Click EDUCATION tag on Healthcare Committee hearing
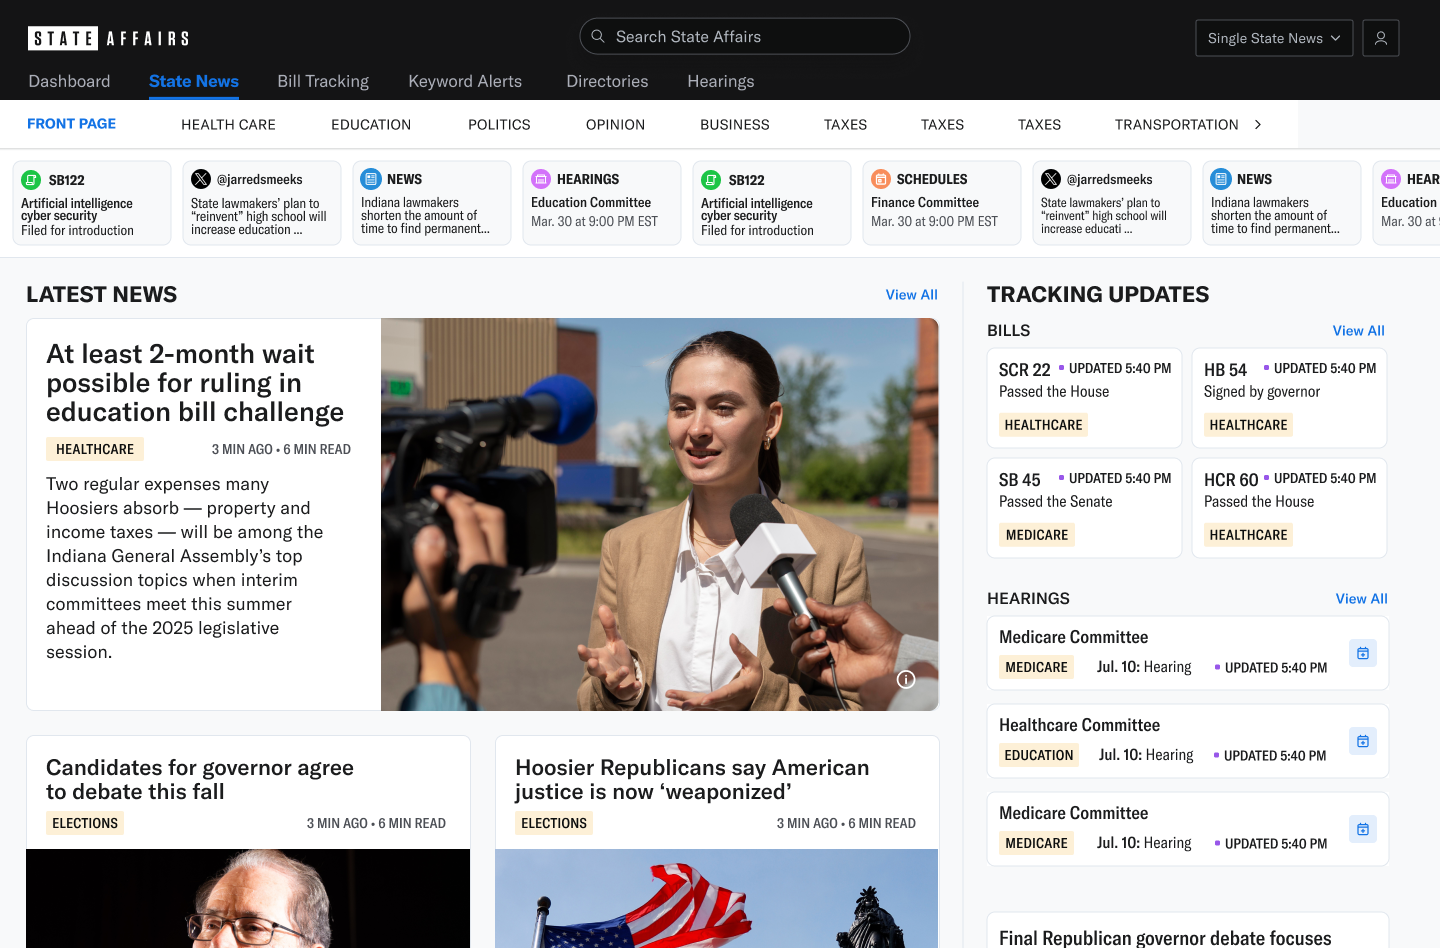This screenshot has height=948, width=1440. (1039, 755)
